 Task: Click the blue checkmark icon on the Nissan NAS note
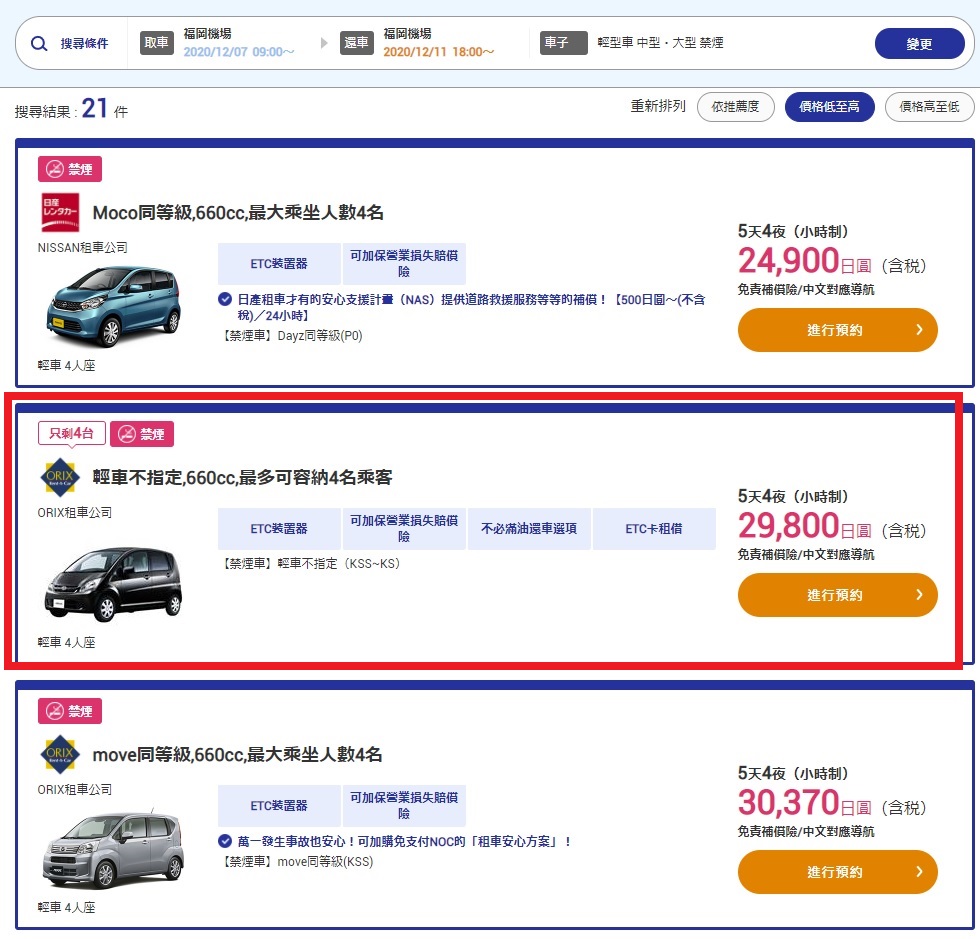pyautogui.click(x=225, y=299)
